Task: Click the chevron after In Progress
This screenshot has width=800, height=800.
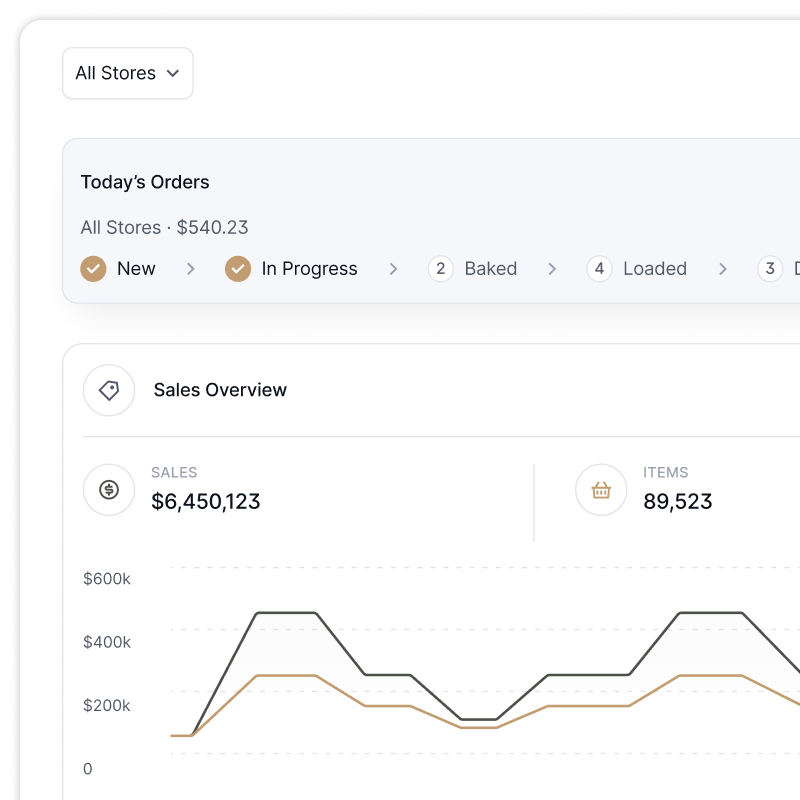Action: [x=393, y=269]
